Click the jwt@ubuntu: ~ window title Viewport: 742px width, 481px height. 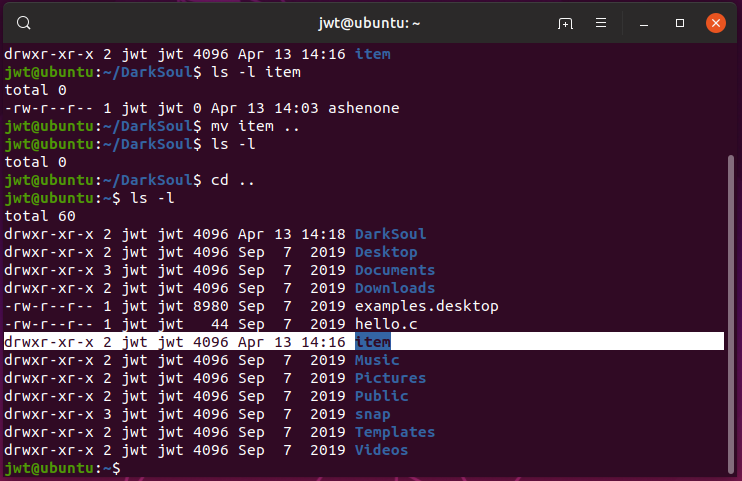tap(369, 23)
